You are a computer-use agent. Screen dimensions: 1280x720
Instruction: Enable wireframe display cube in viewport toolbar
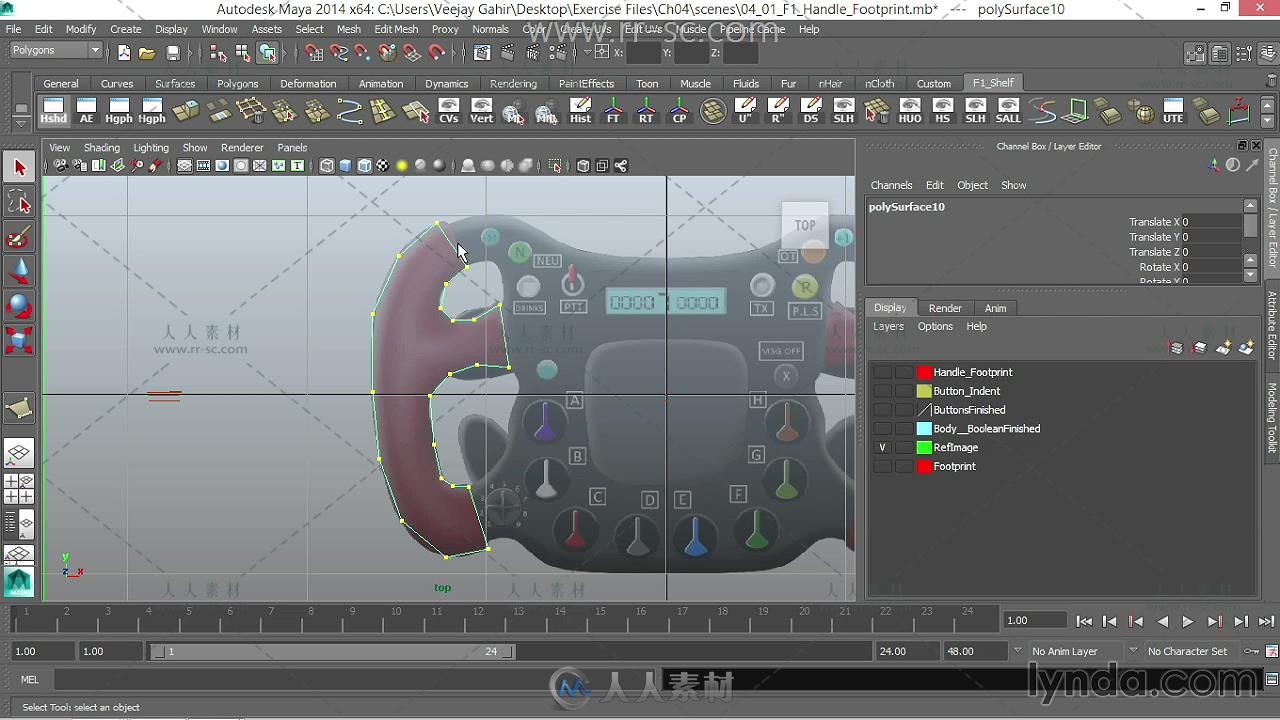[327, 166]
